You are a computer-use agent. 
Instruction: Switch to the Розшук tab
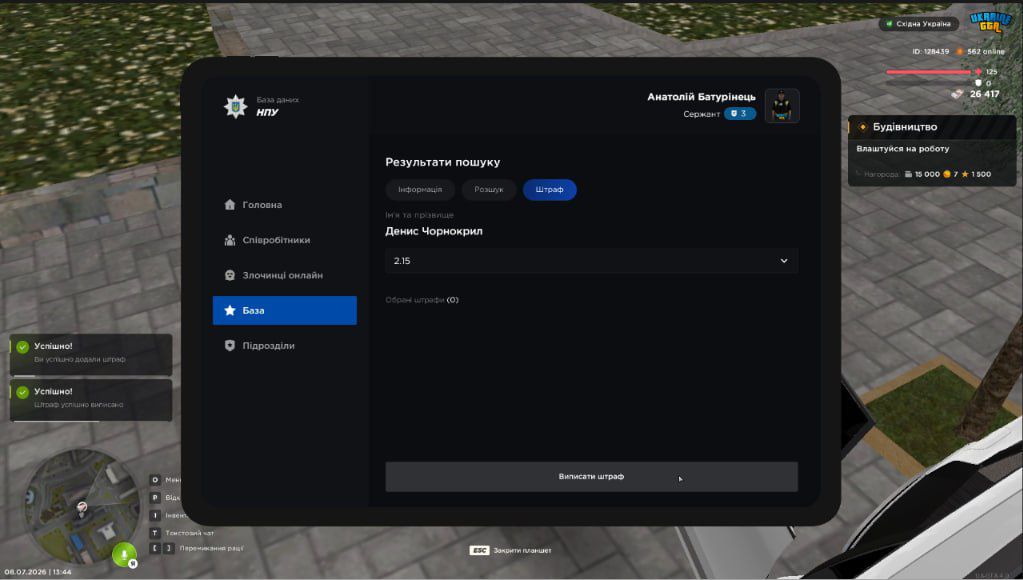point(489,190)
